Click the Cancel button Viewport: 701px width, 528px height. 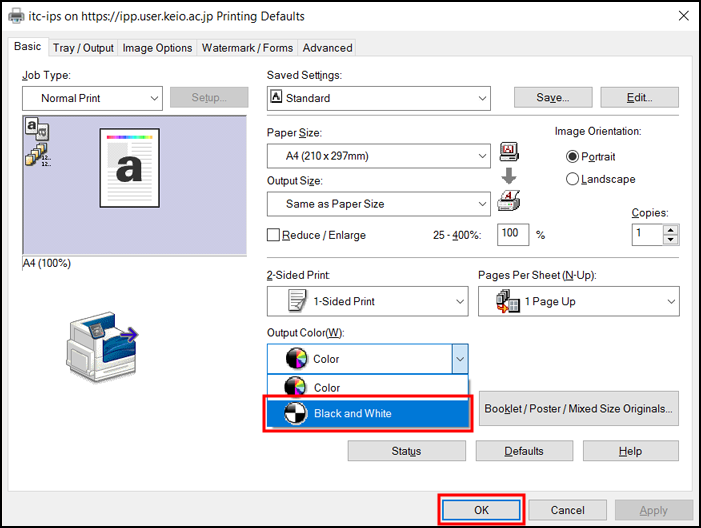pyautogui.click(x=567, y=510)
